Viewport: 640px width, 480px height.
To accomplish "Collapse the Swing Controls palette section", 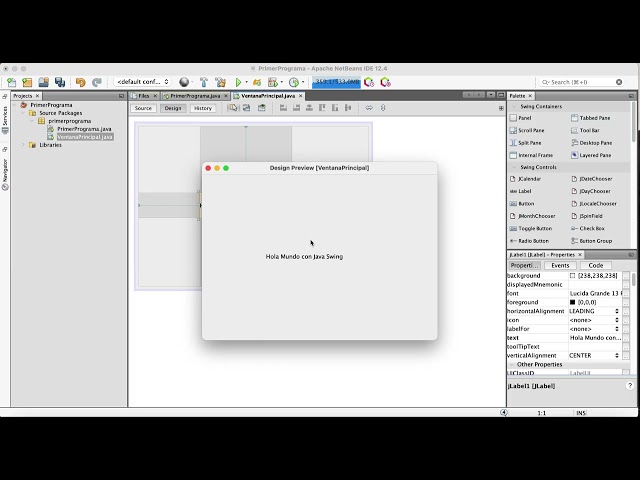I will click(514, 167).
